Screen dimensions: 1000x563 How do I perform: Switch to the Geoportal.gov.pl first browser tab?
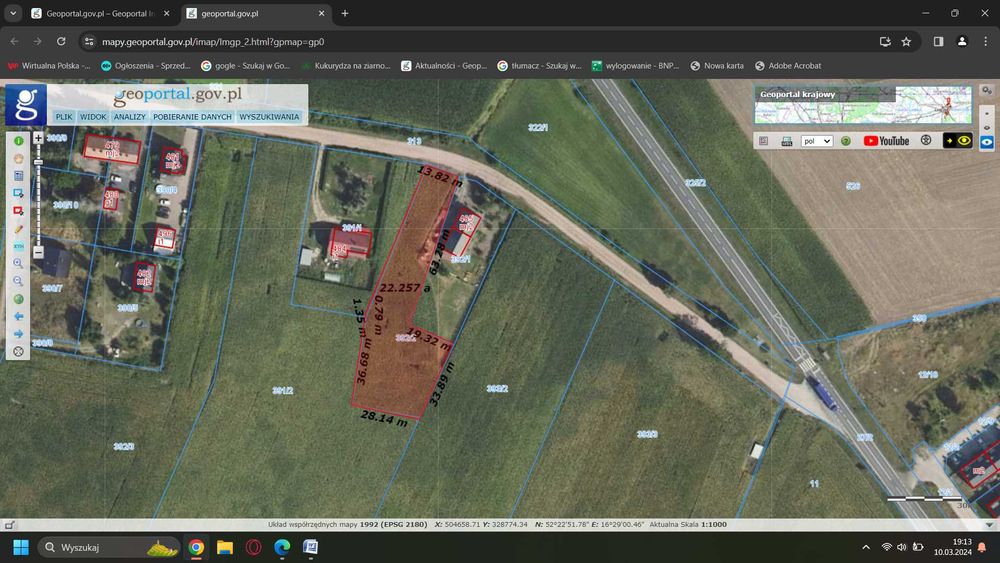point(100,13)
